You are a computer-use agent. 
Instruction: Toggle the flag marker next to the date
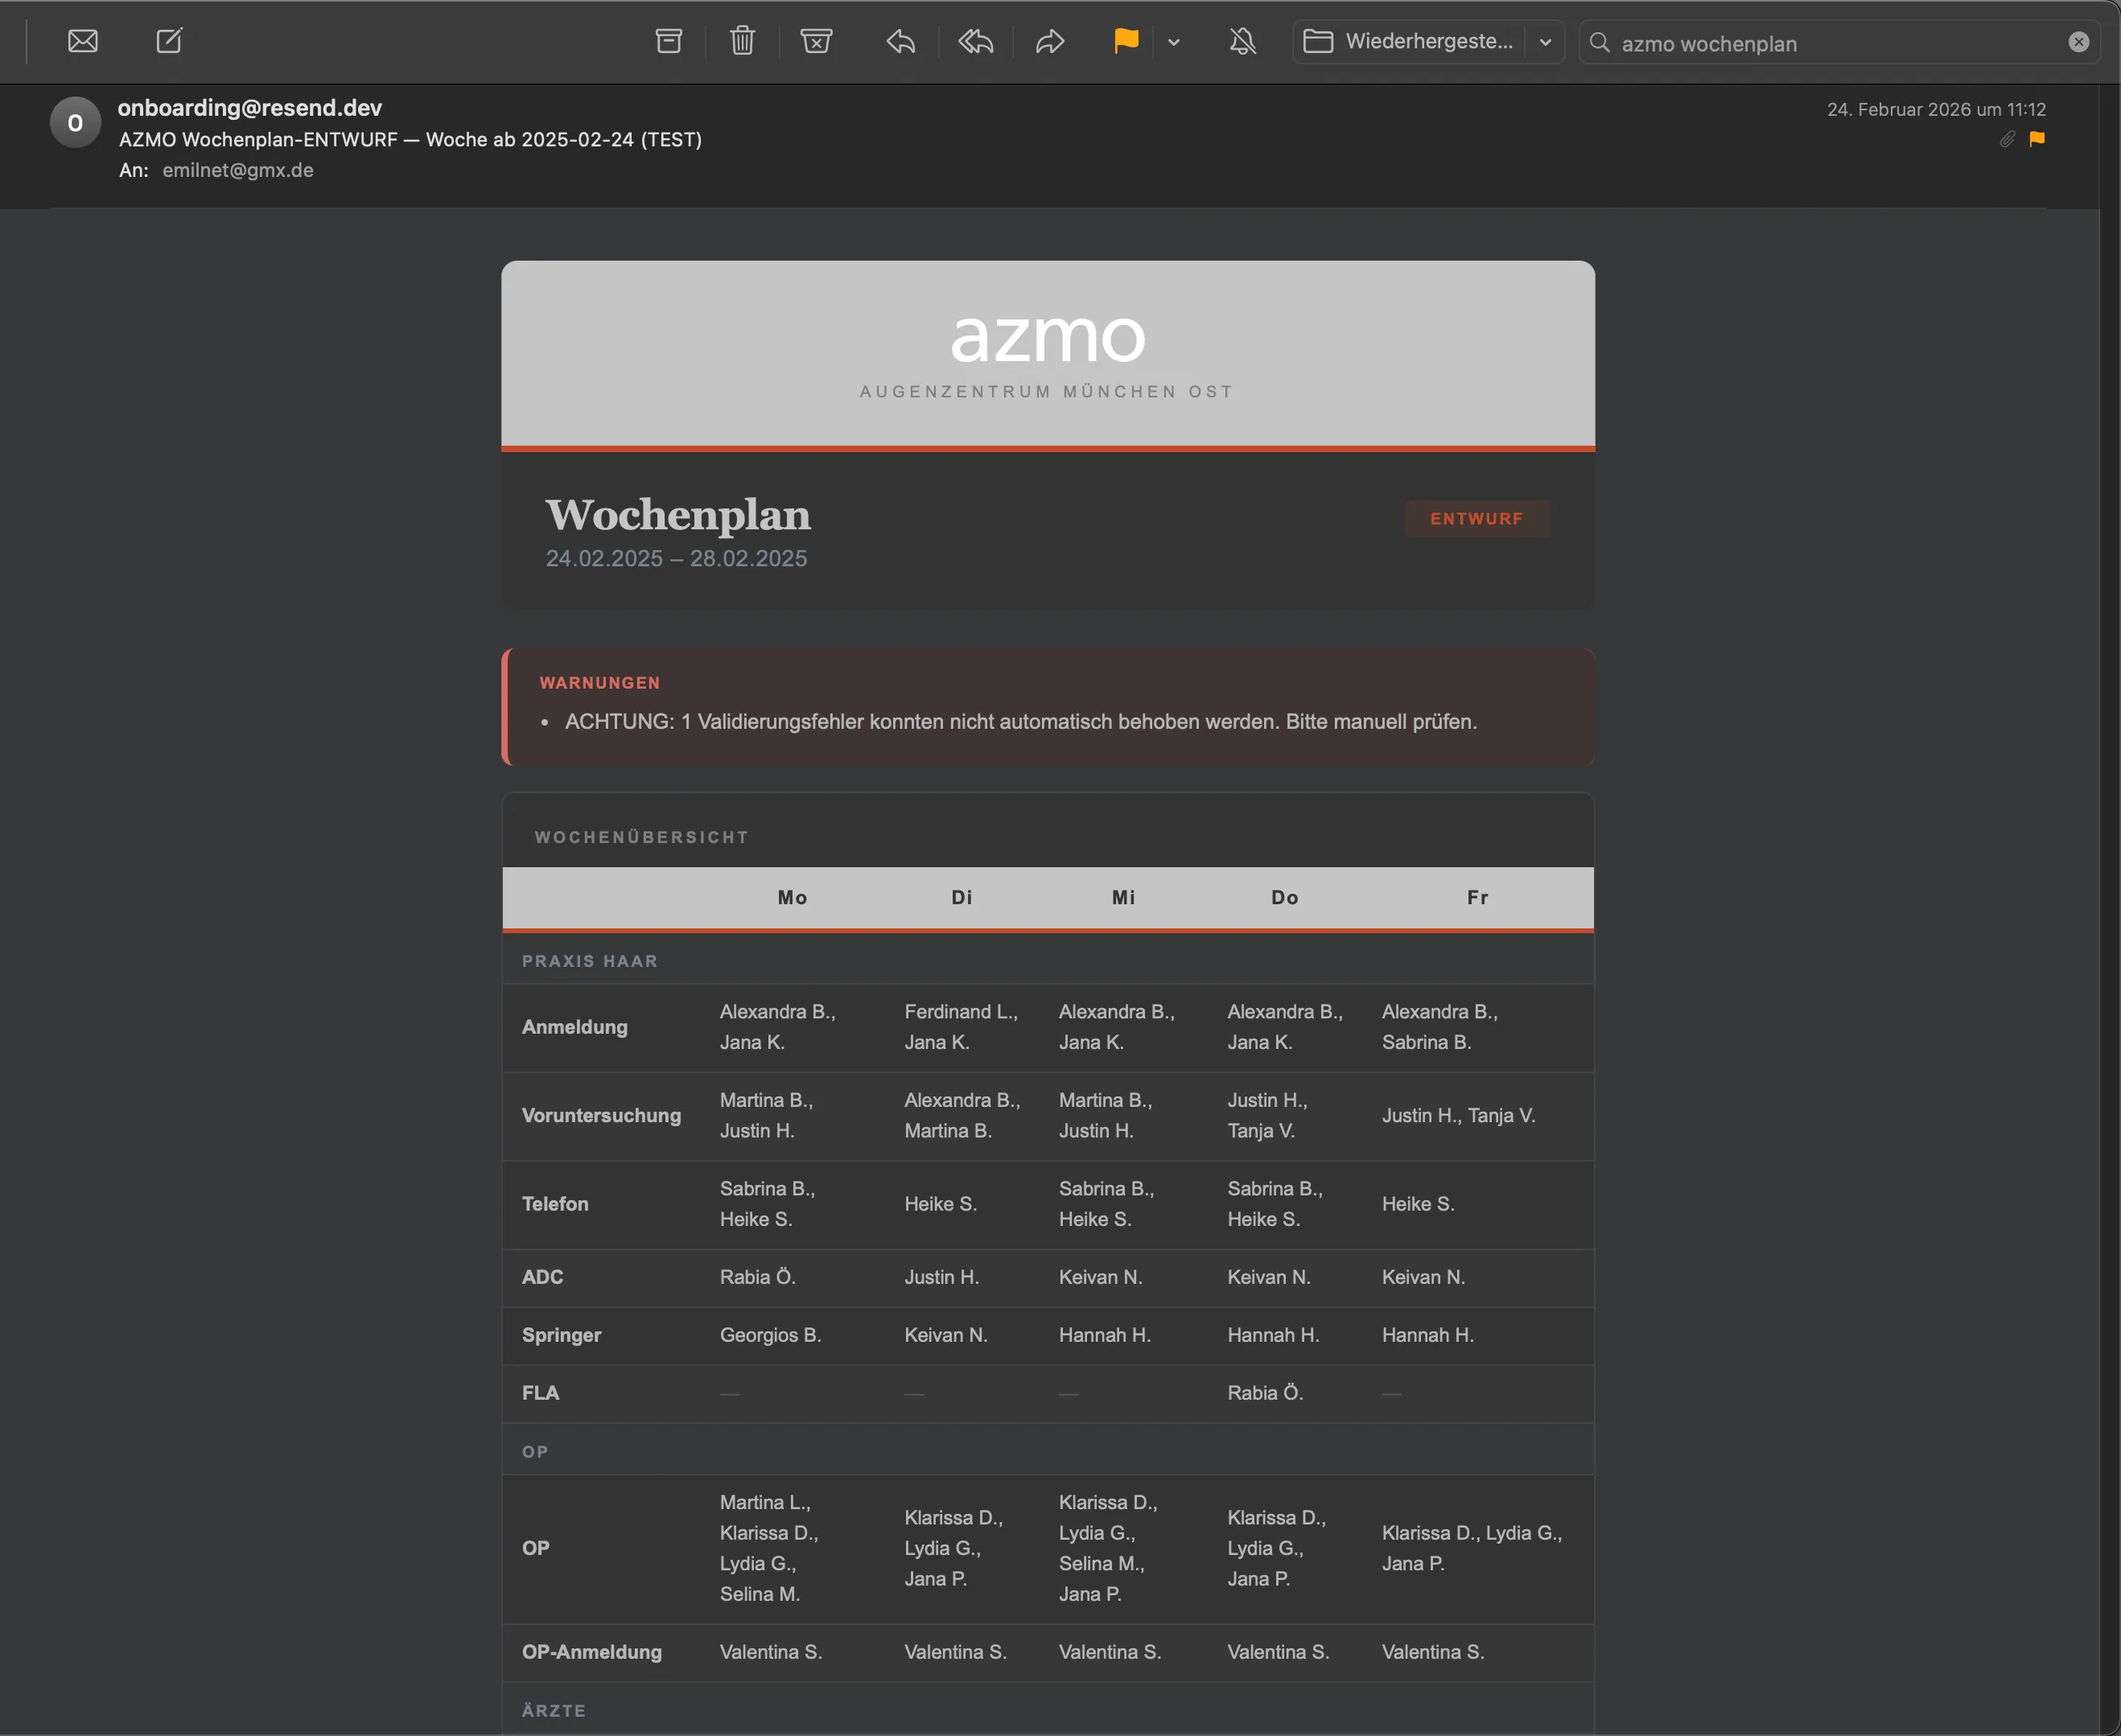click(x=2038, y=140)
